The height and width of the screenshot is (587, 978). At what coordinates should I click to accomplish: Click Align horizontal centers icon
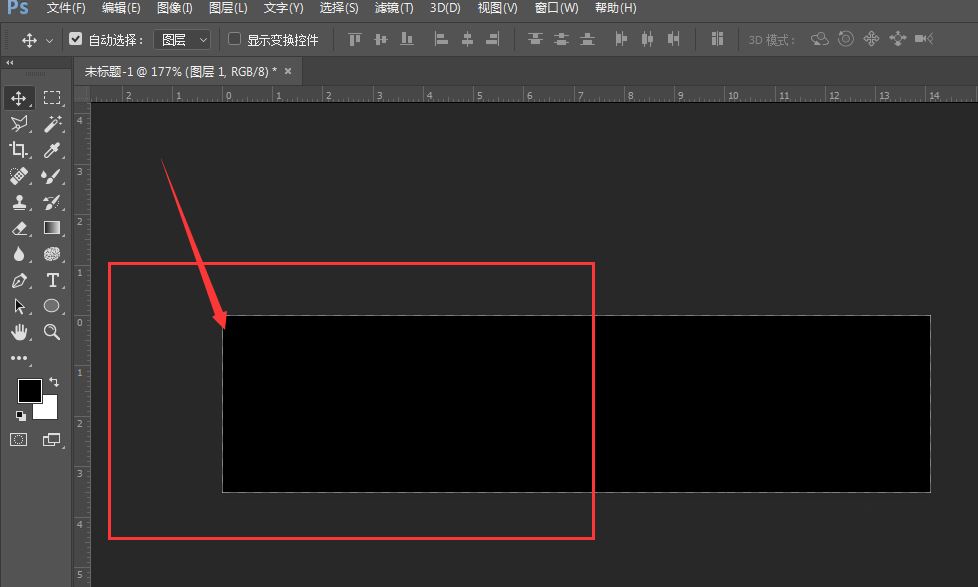click(x=467, y=39)
